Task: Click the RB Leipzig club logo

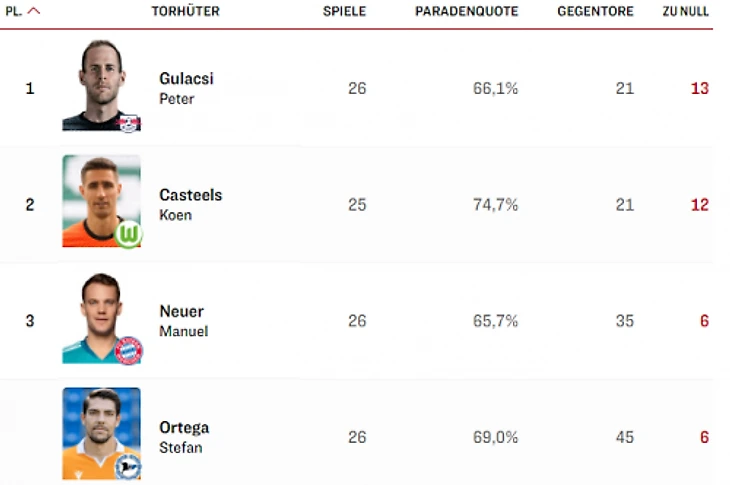Action: pos(128,123)
